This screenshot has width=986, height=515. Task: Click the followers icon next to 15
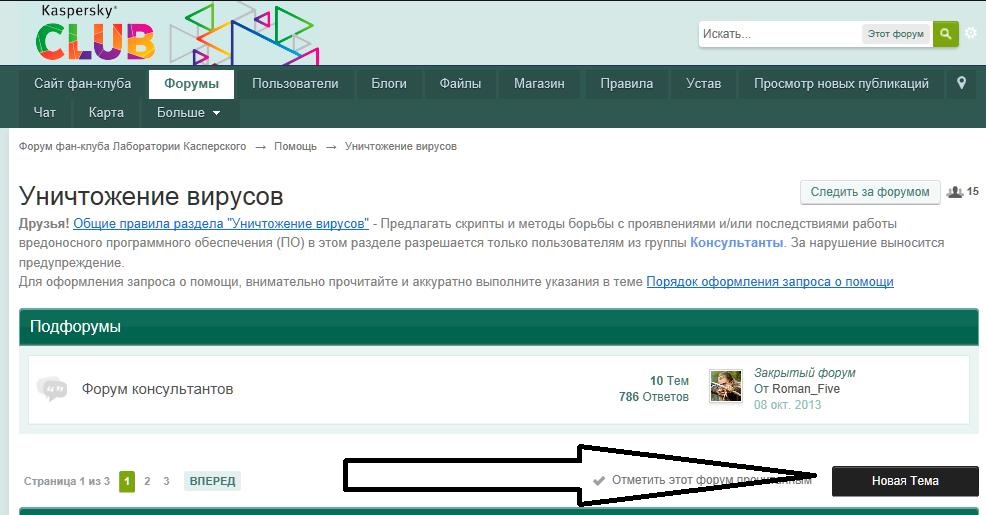tap(955, 192)
